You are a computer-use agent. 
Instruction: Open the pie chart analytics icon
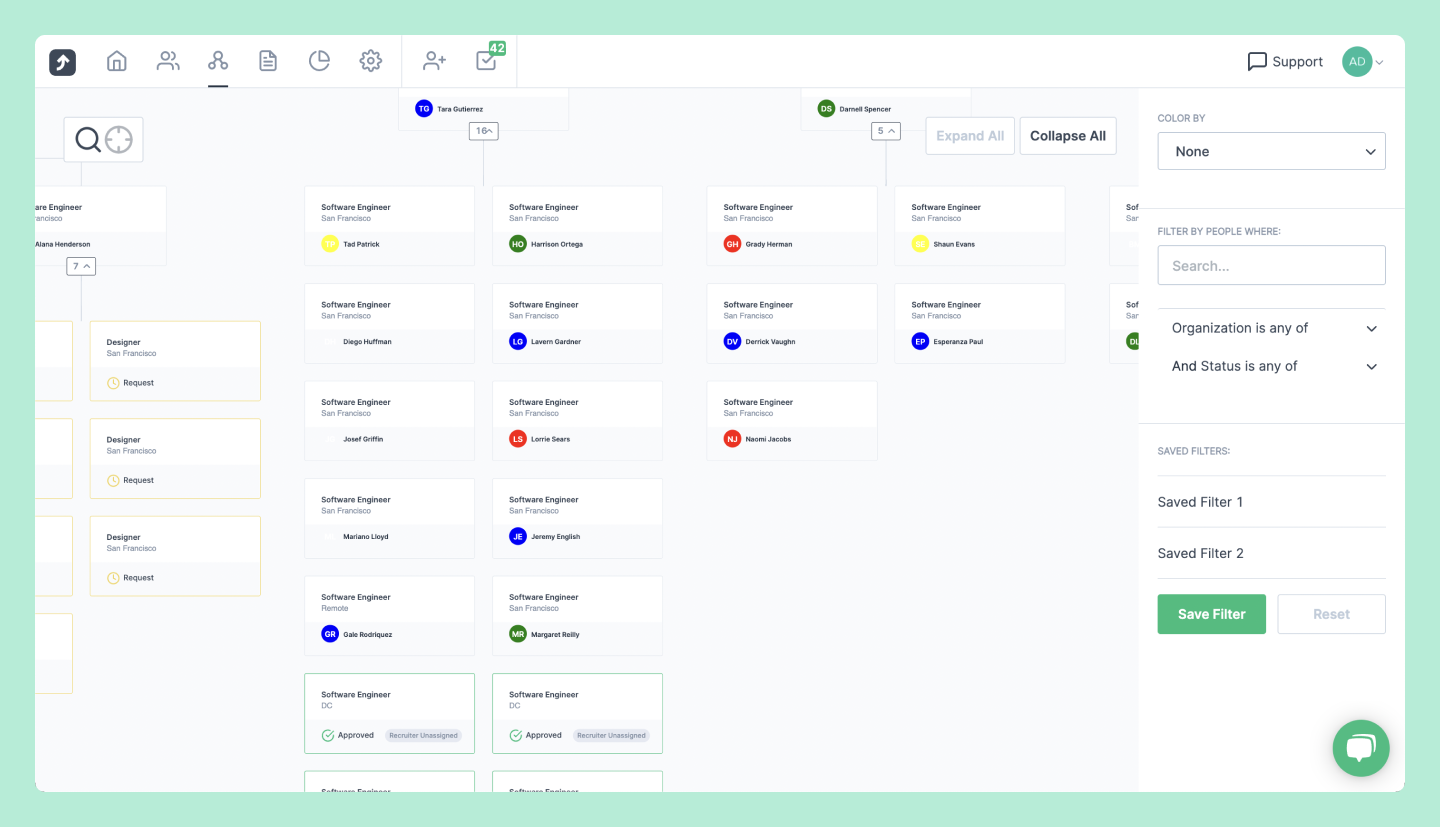pyautogui.click(x=319, y=61)
